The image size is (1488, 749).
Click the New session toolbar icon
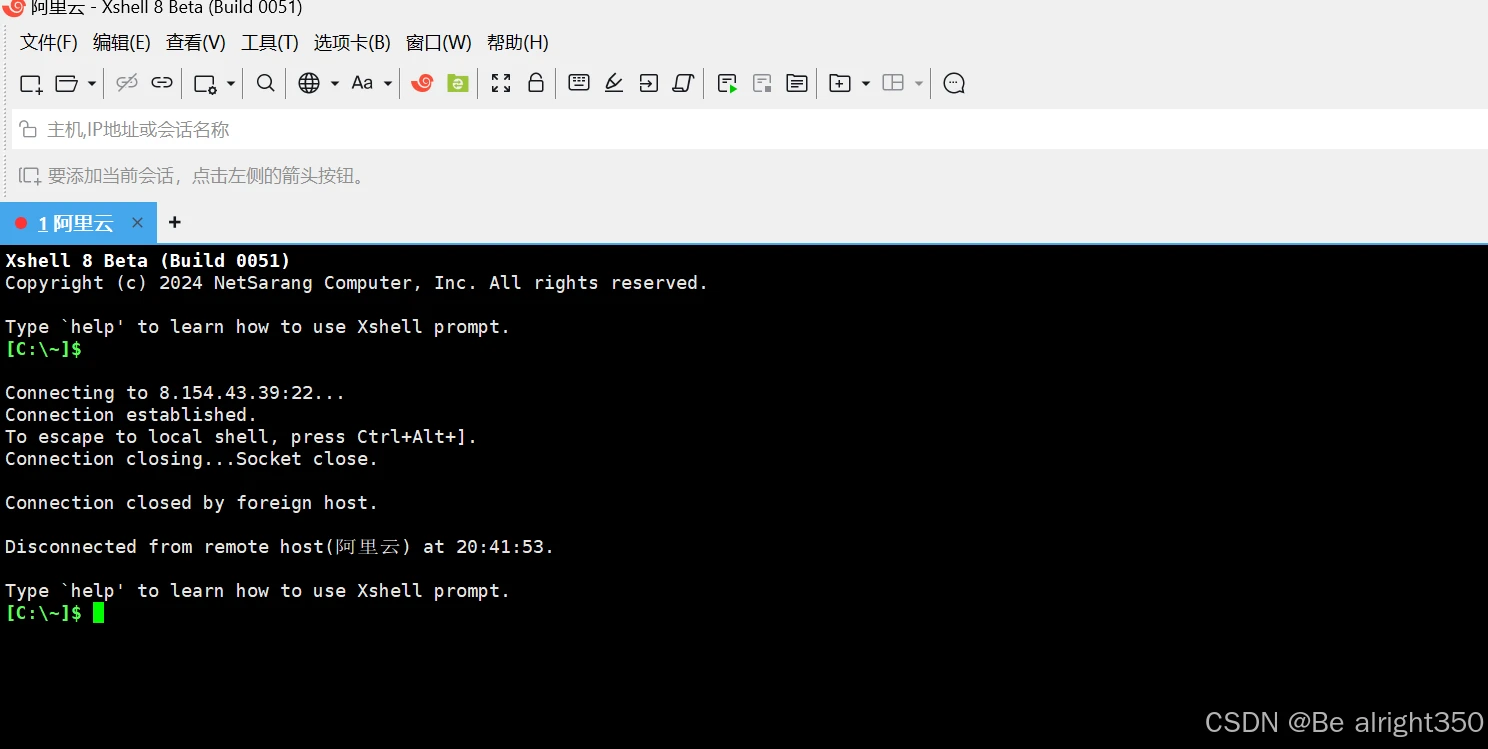coord(31,84)
